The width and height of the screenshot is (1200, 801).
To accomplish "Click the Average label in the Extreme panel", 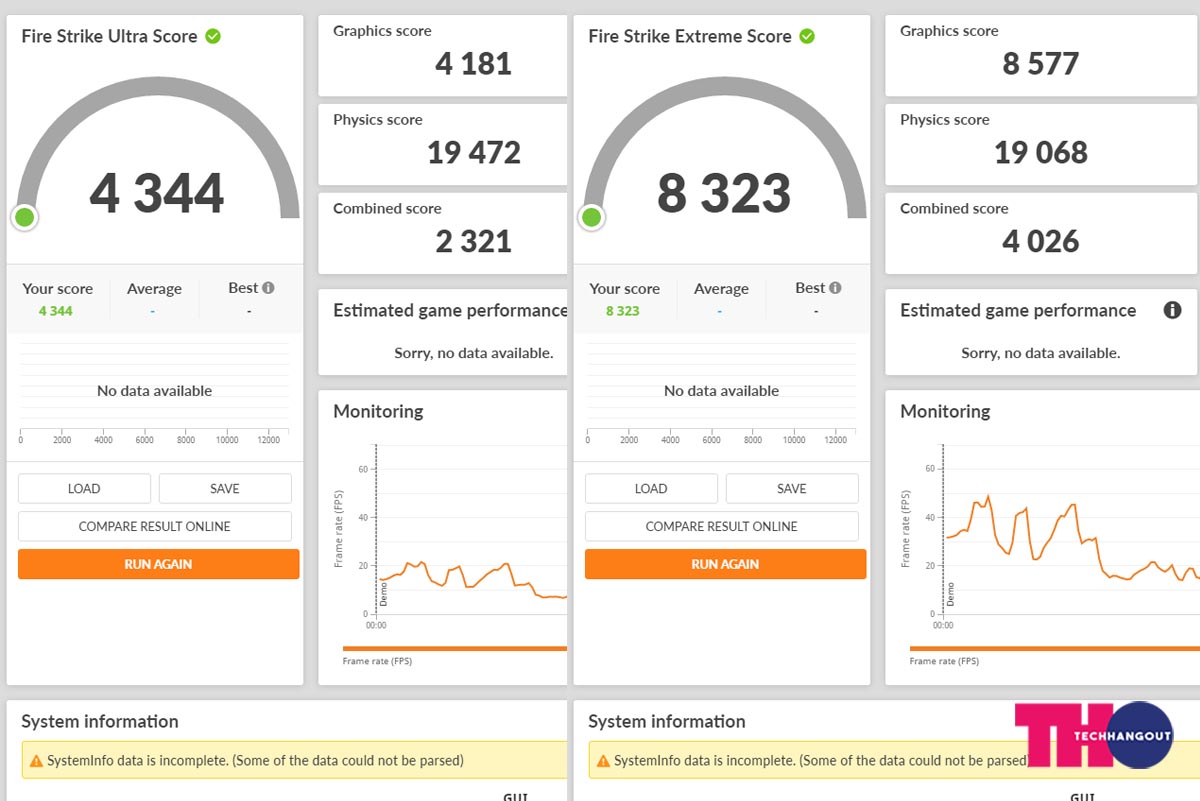I will tap(721, 289).
